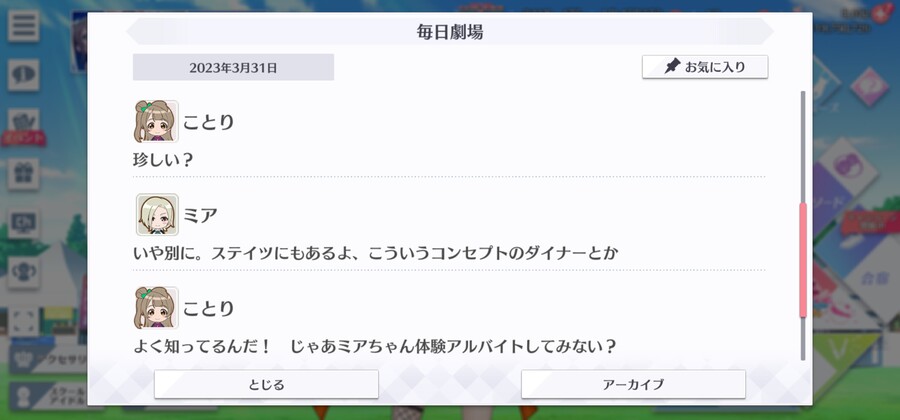Click the 毎日劇場 title banner

click(450, 32)
